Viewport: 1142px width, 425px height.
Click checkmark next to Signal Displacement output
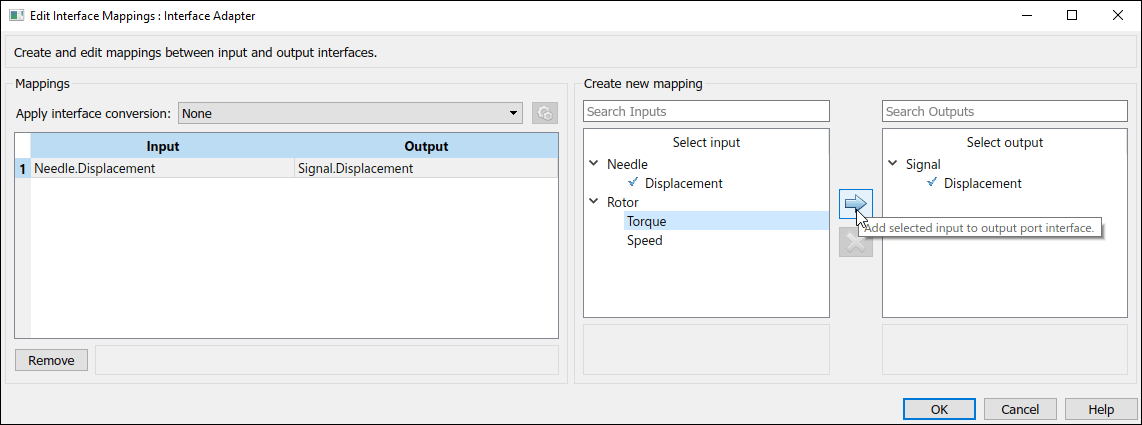932,183
